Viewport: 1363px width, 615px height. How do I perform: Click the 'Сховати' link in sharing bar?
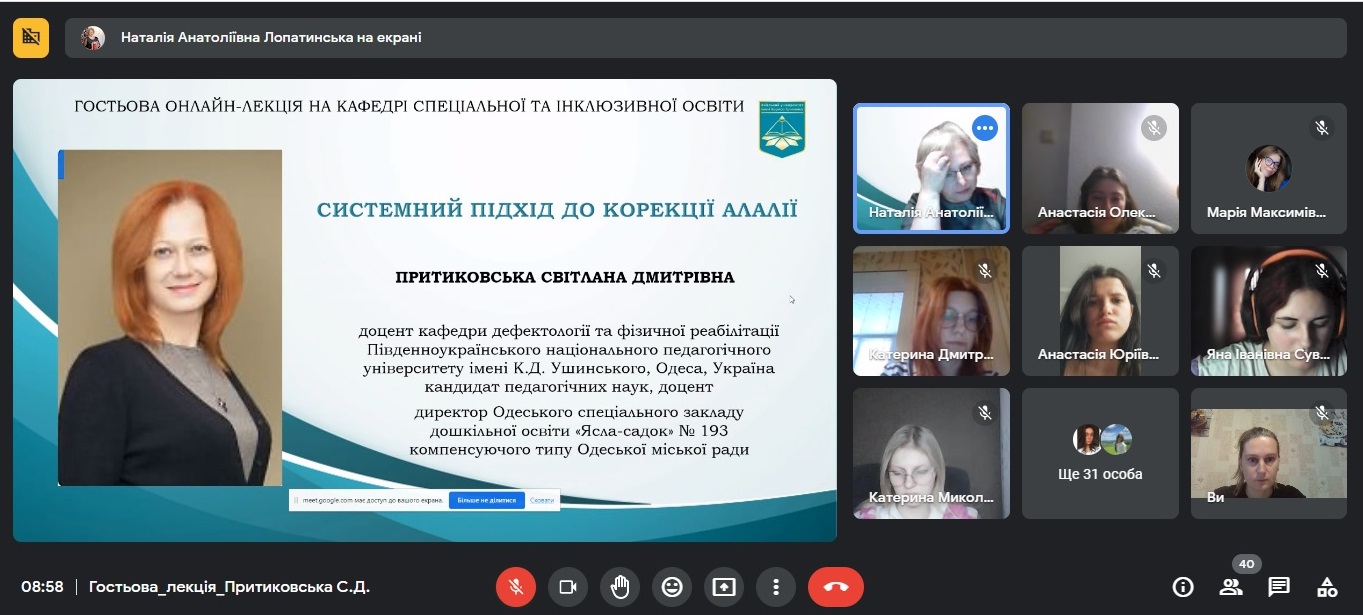[x=542, y=500]
